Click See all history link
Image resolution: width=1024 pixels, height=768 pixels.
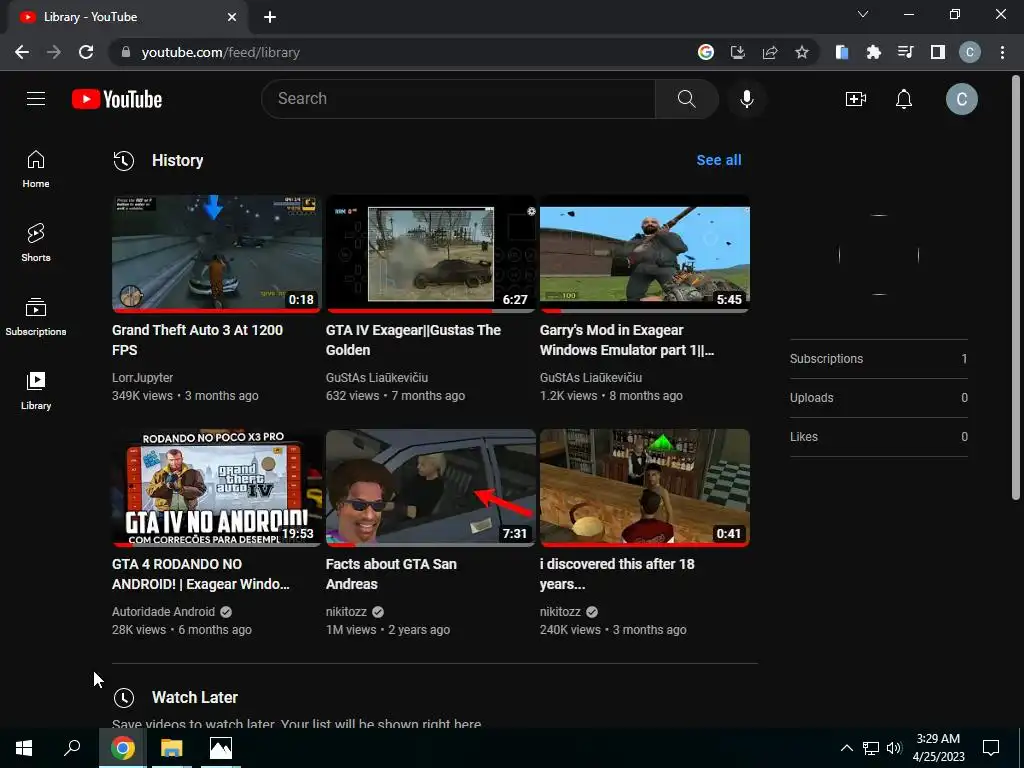pyautogui.click(x=719, y=160)
